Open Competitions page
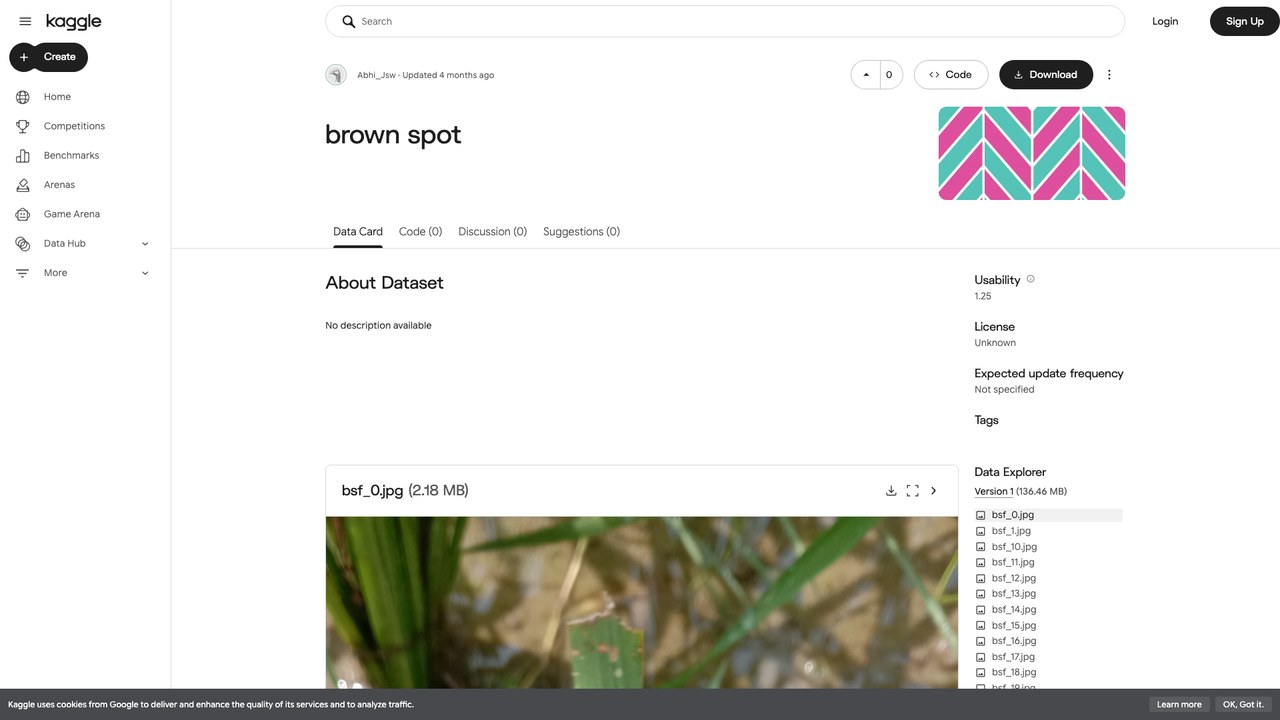The width and height of the screenshot is (1280, 720). 74,126
